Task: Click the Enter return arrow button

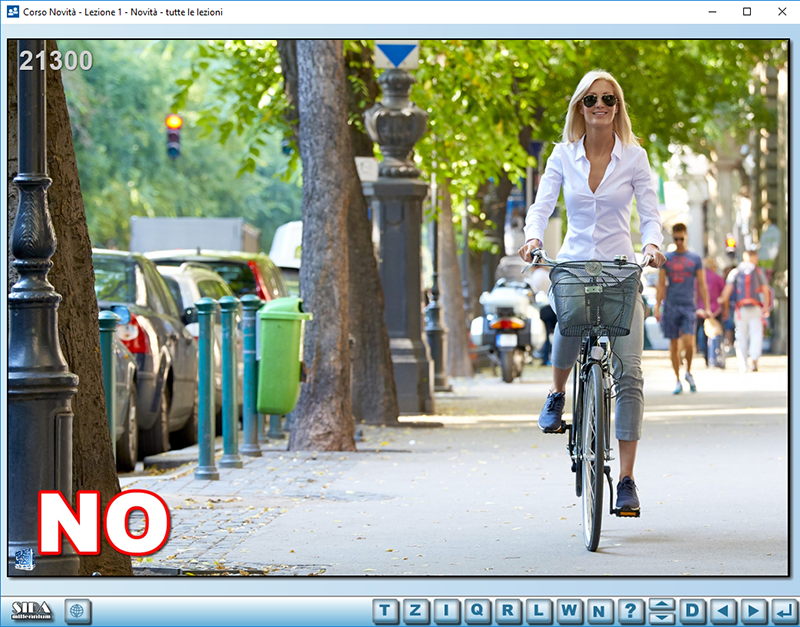Action: click(x=784, y=611)
